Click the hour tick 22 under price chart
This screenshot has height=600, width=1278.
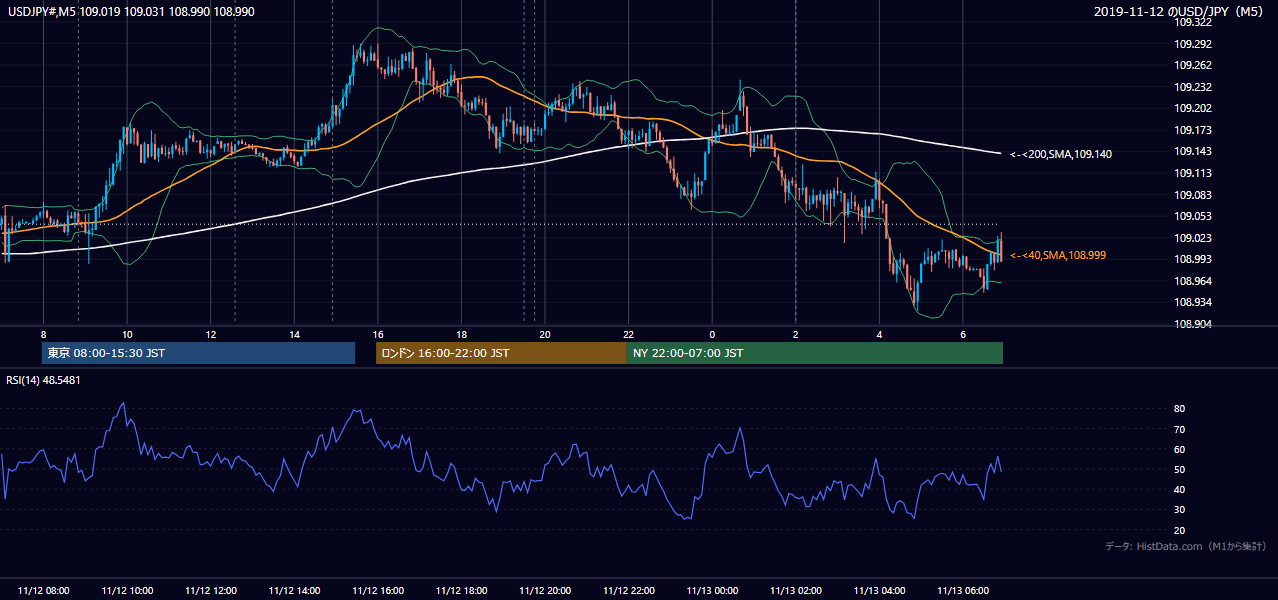pyautogui.click(x=628, y=333)
